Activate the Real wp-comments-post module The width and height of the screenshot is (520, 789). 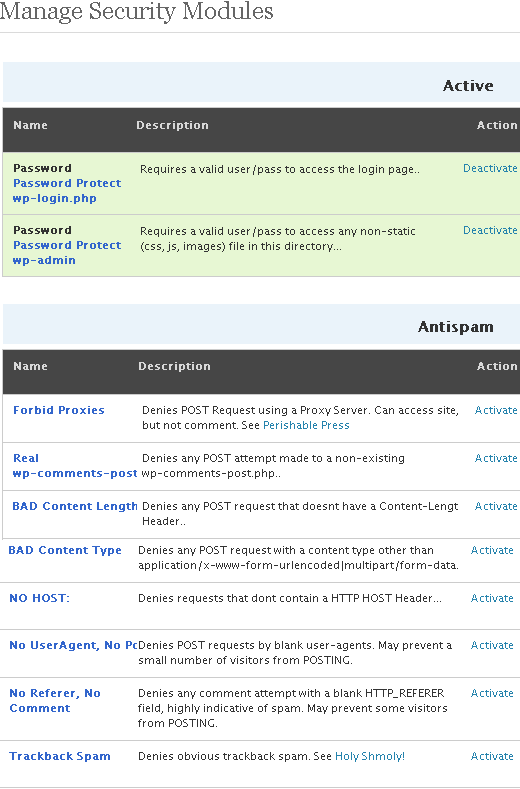[496, 458]
